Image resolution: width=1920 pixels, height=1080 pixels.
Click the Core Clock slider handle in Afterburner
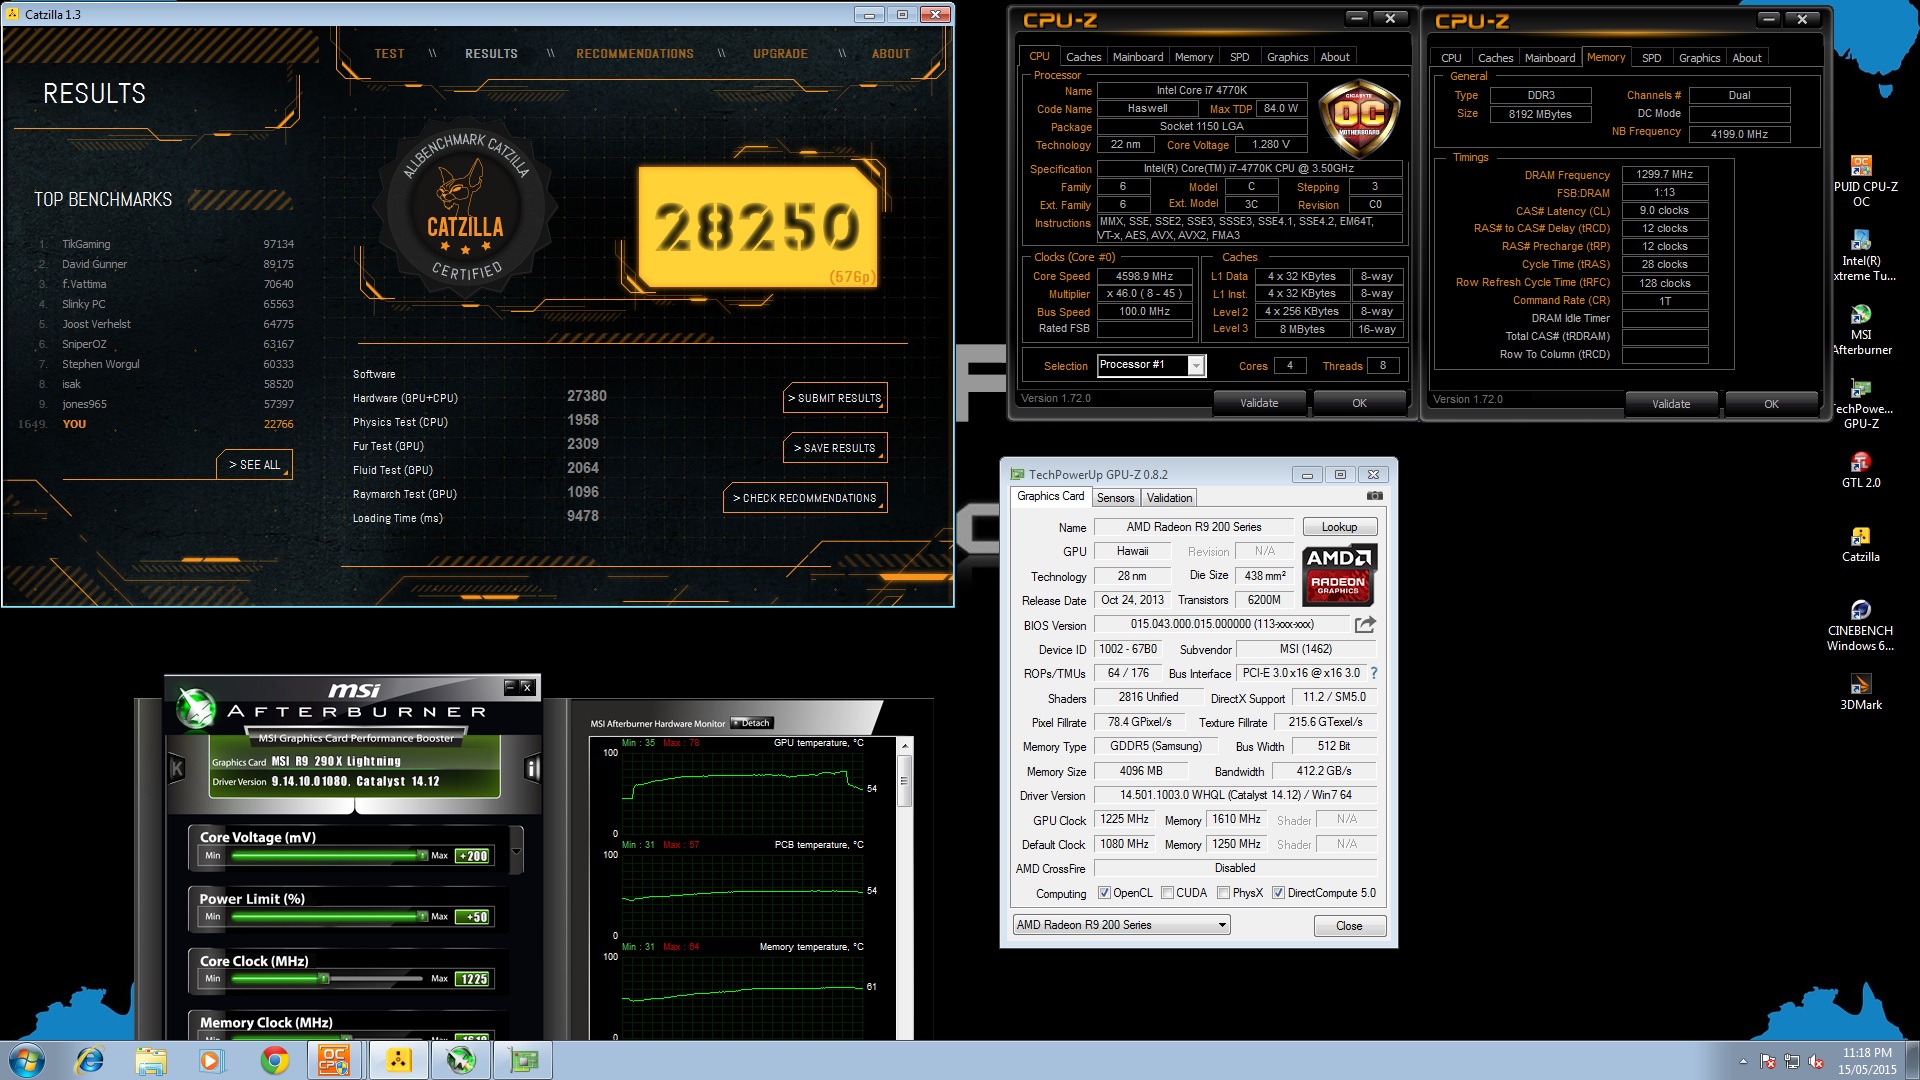coord(323,979)
